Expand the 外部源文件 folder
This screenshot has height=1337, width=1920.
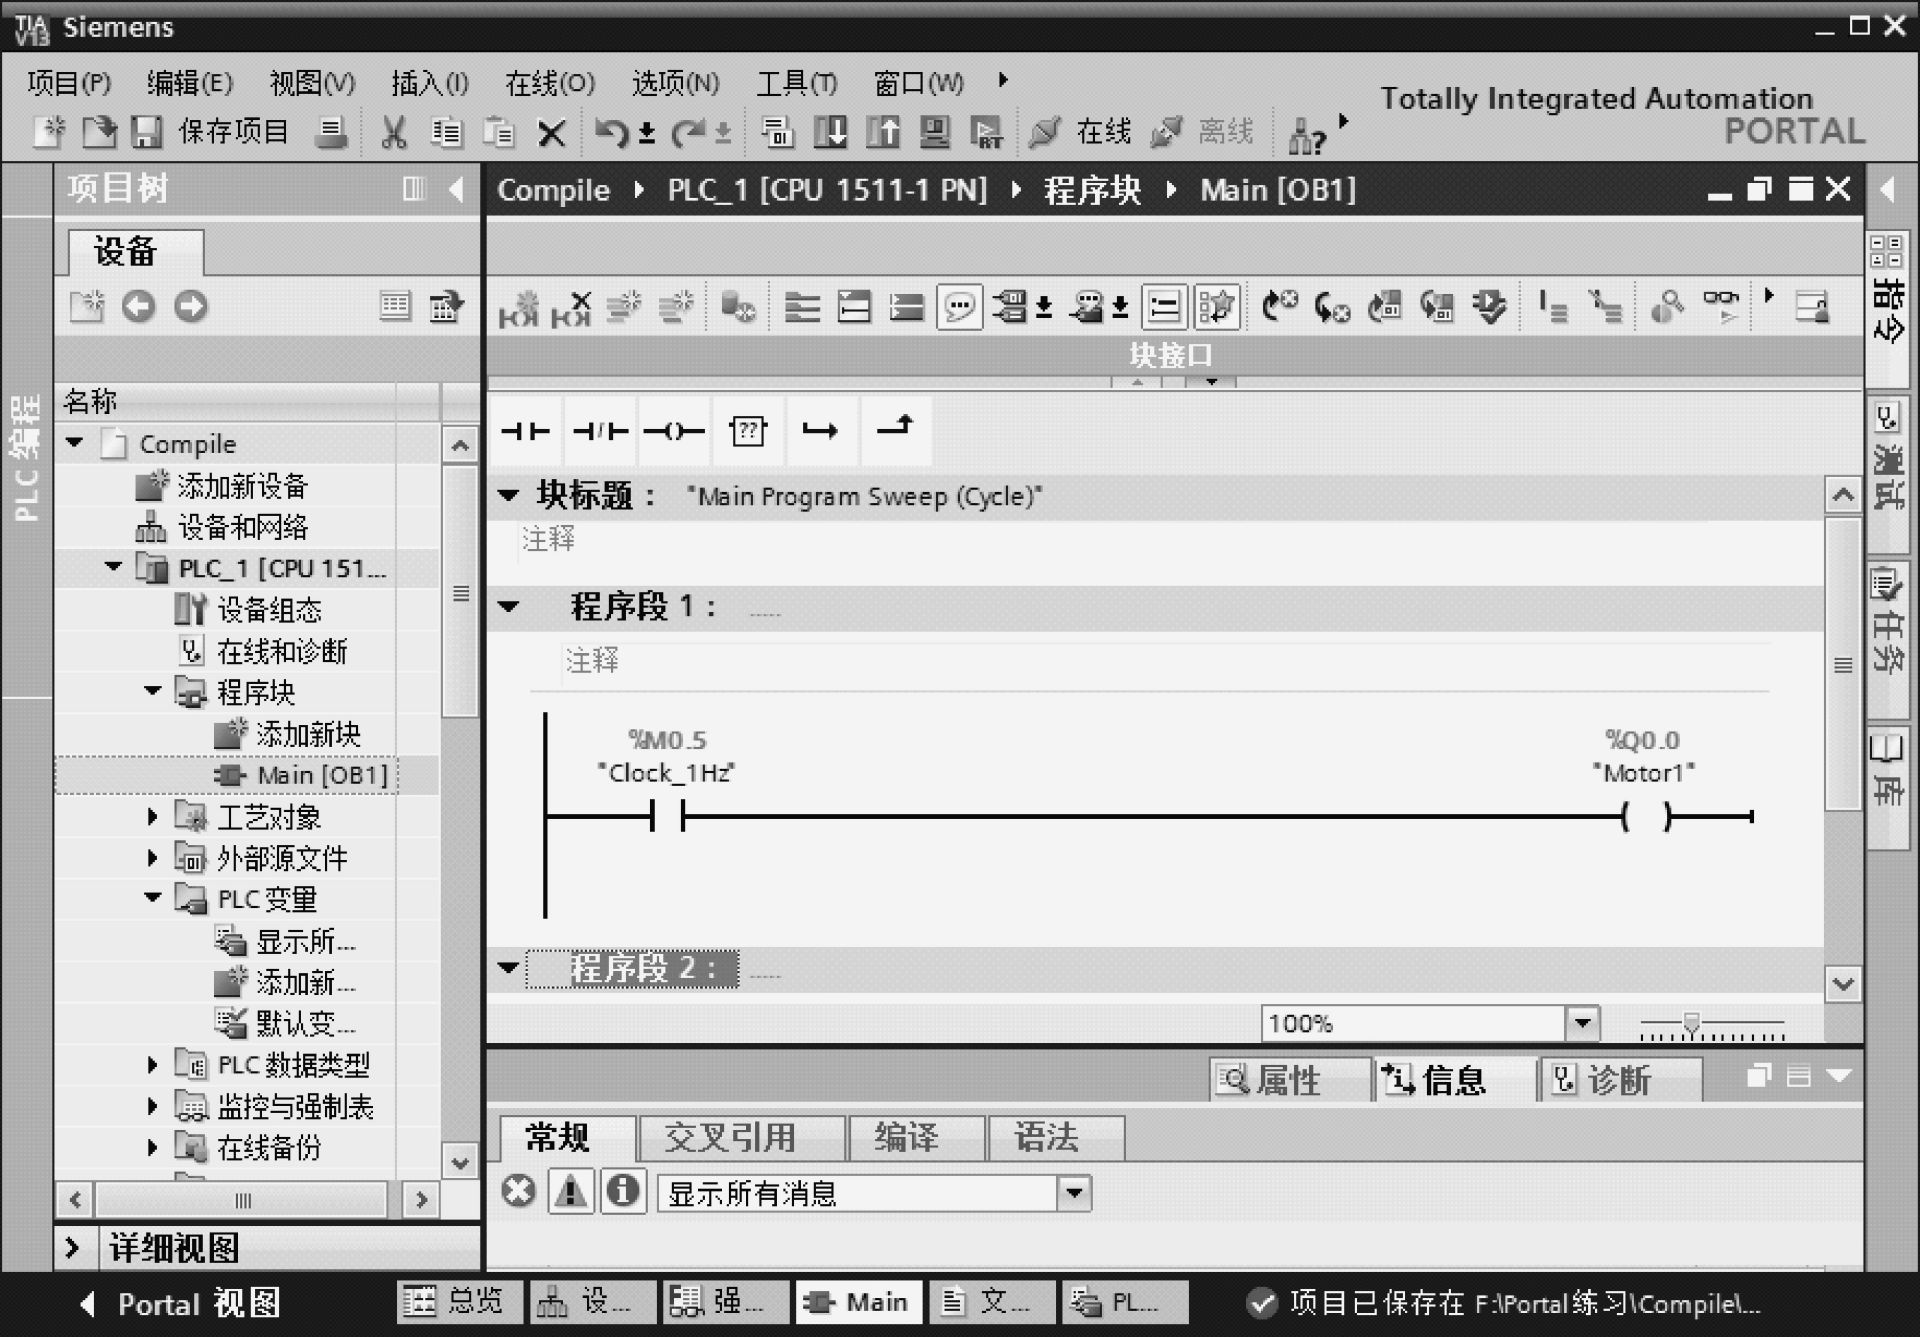coord(152,857)
